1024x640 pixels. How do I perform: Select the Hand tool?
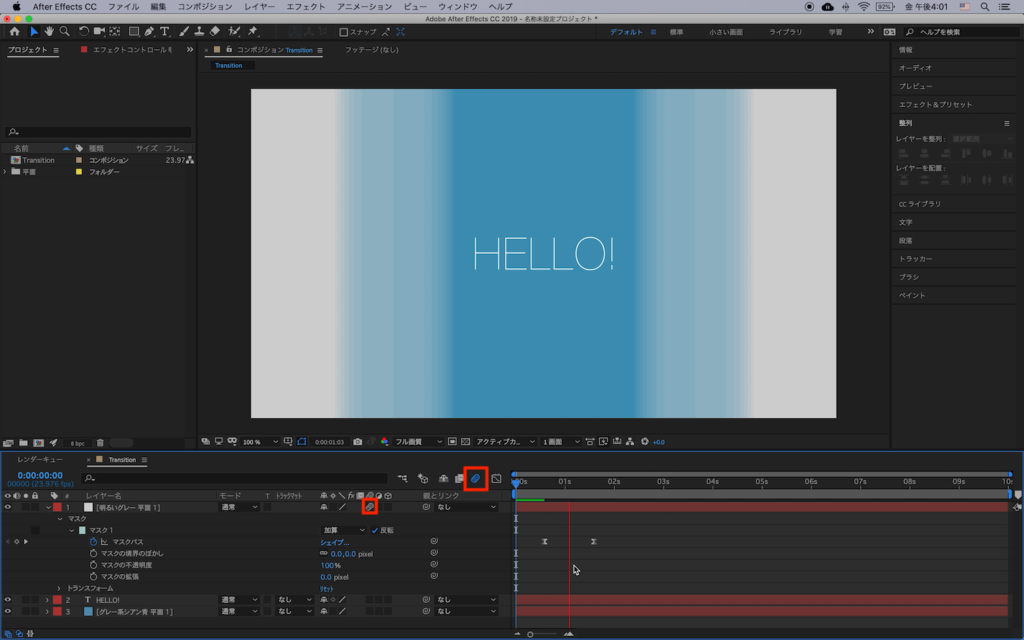[x=49, y=32]
